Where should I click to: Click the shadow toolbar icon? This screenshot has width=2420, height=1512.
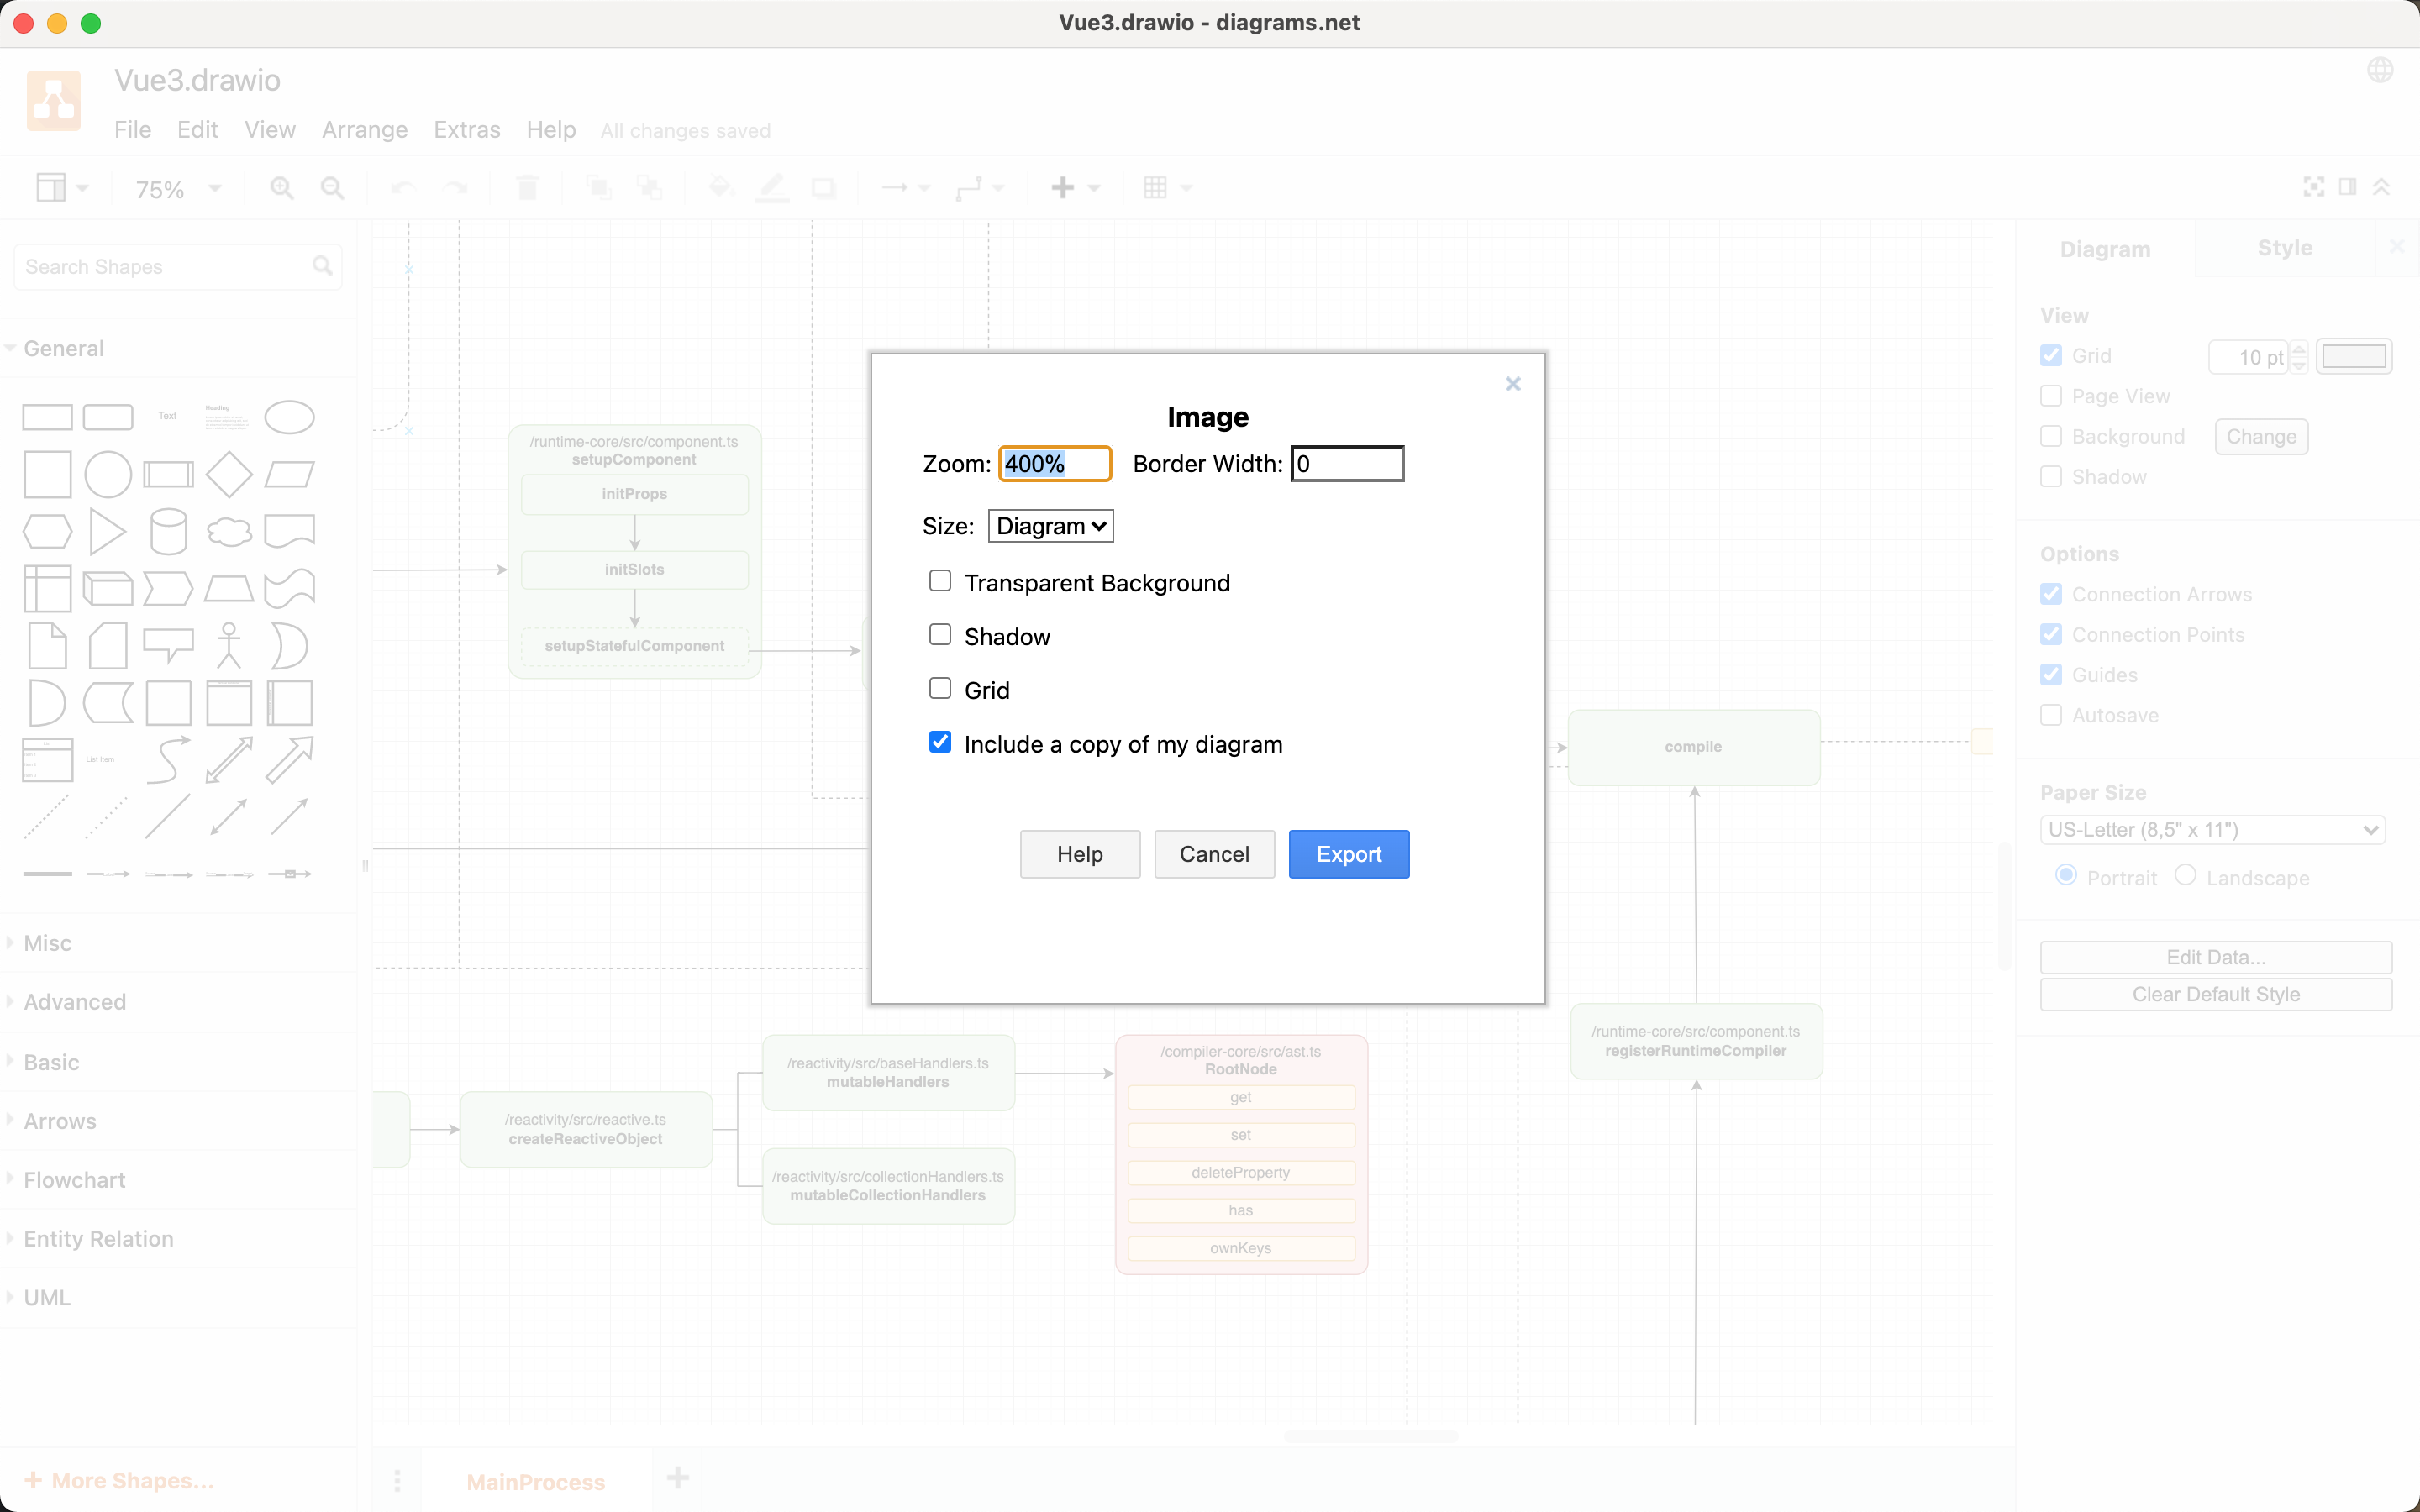823,188
